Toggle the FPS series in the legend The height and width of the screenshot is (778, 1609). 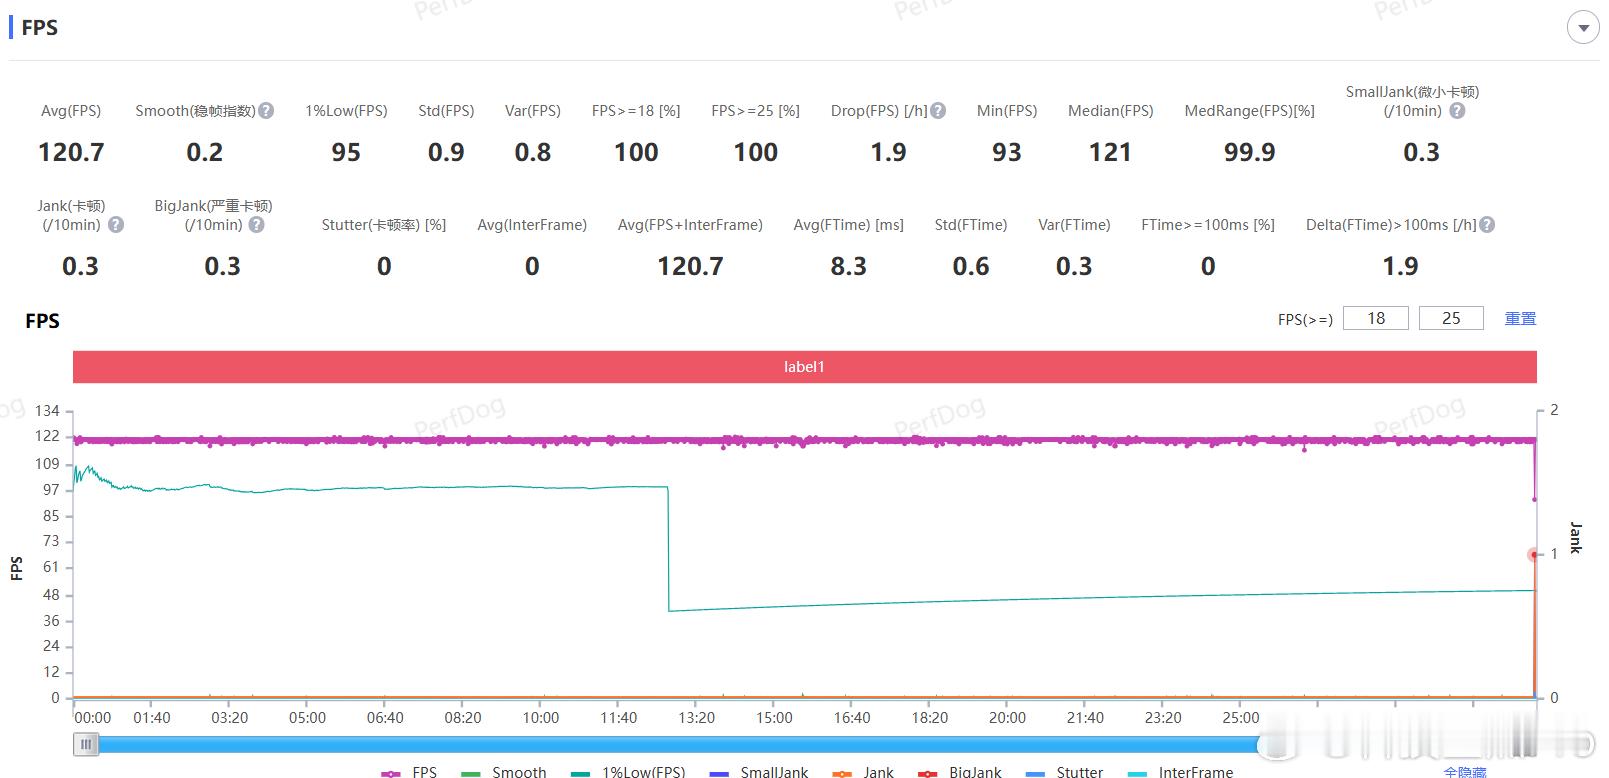click(409, 772)
